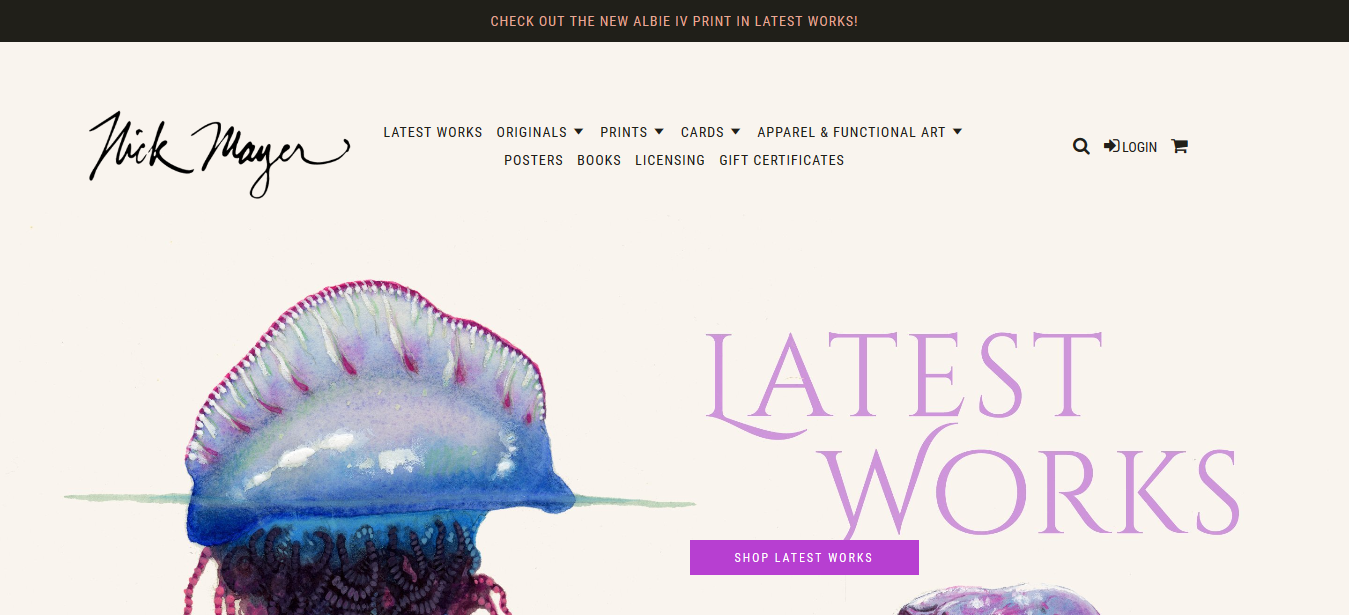Select the login arrow icon
This screenshot has height=615, width=1349.
point(1112,146)
